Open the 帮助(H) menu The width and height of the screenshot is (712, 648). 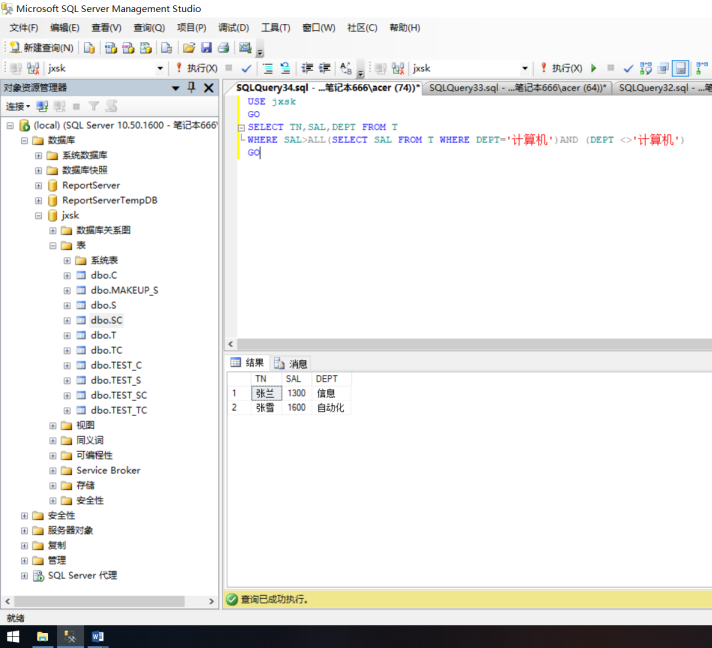pos(405,28)
